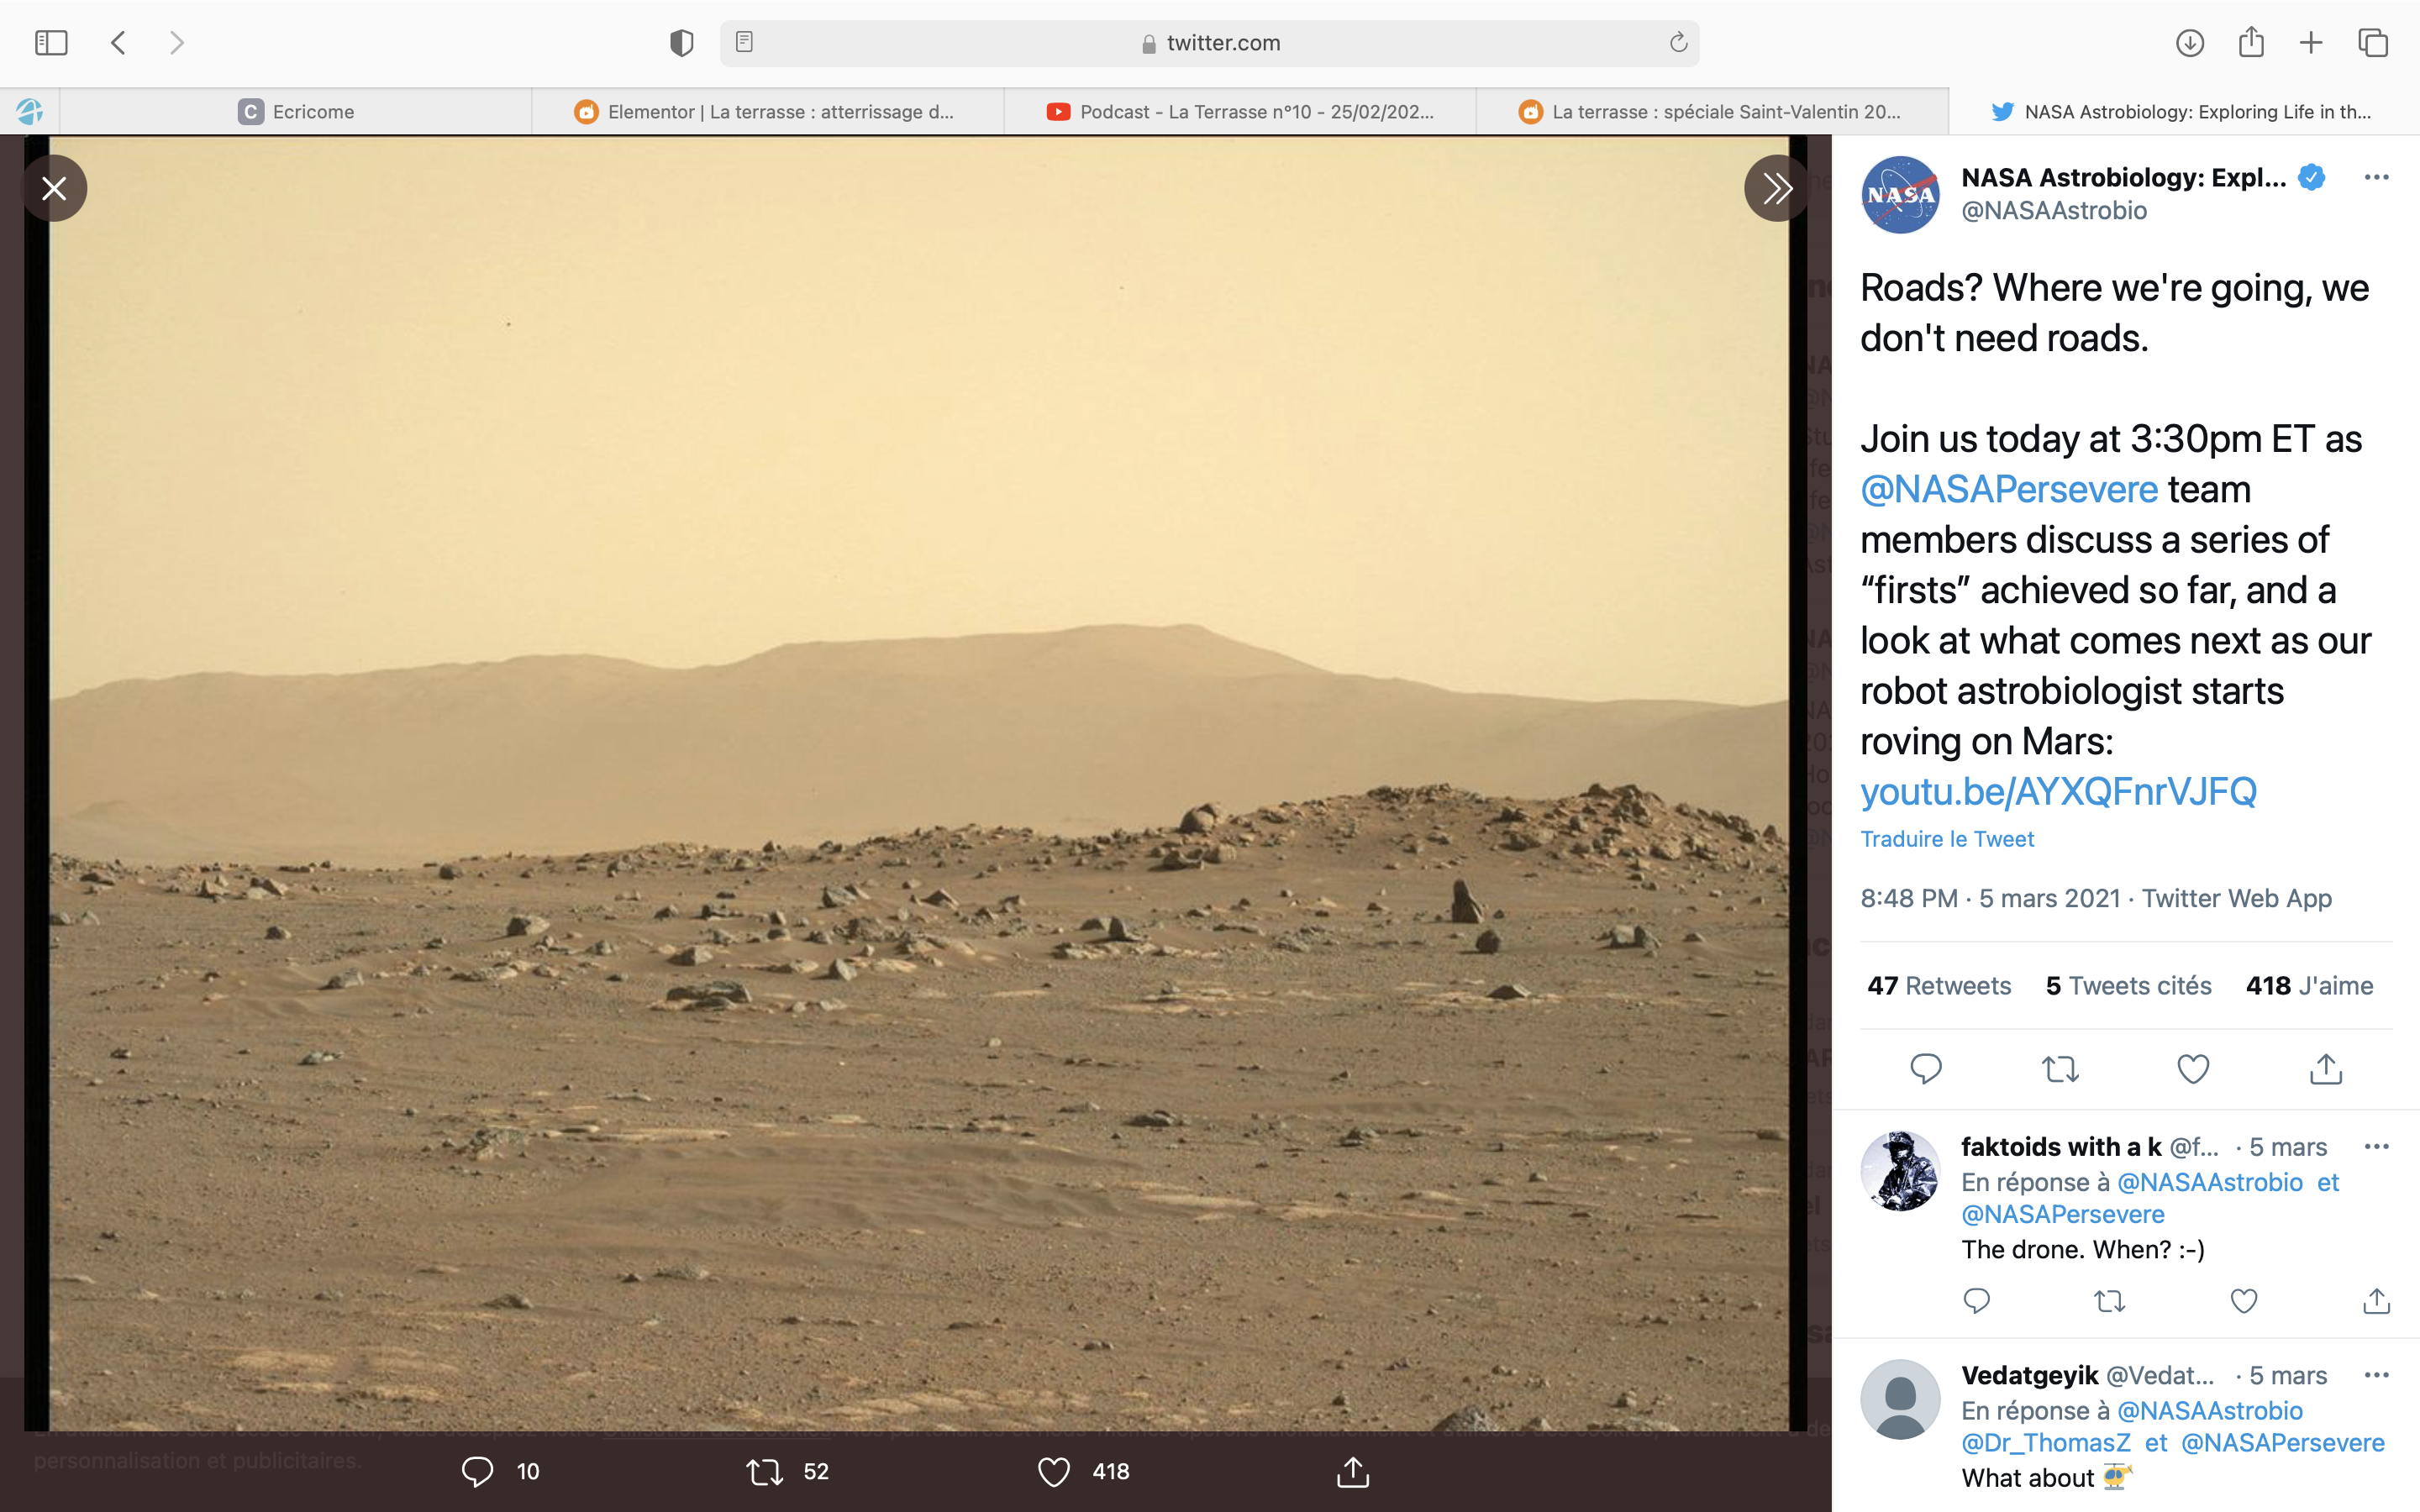Retweet using icon below the Mars photo
Image resolution: width=2420 pixels, height=1512 pixels.
pos(765,1471)
